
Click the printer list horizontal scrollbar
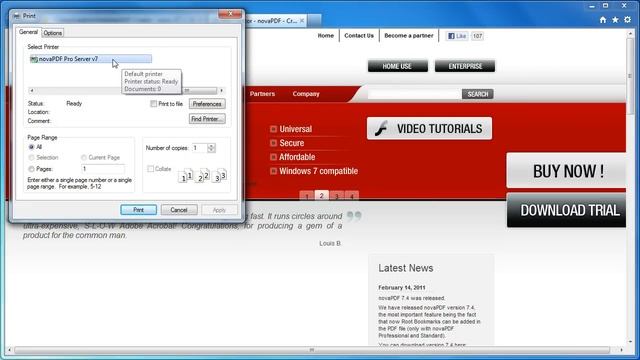coord(127,91)
